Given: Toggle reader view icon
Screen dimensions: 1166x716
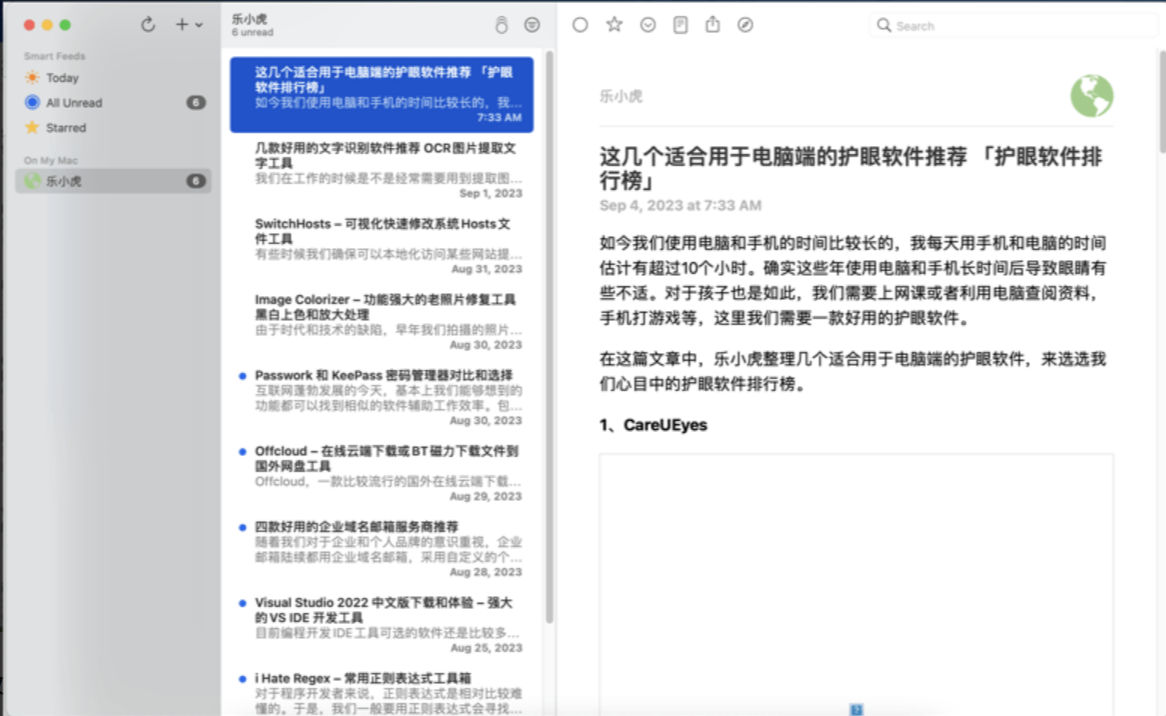Looking at the screenshot, I should click(x=680, y=25).
